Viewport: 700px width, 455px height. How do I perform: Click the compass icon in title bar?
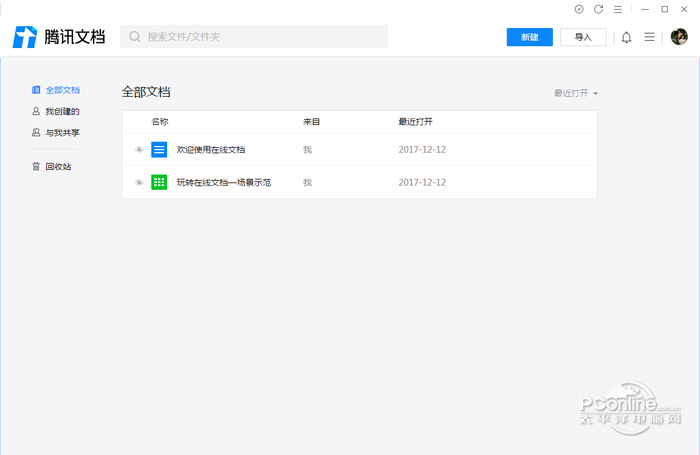click(x=579, y=9)
